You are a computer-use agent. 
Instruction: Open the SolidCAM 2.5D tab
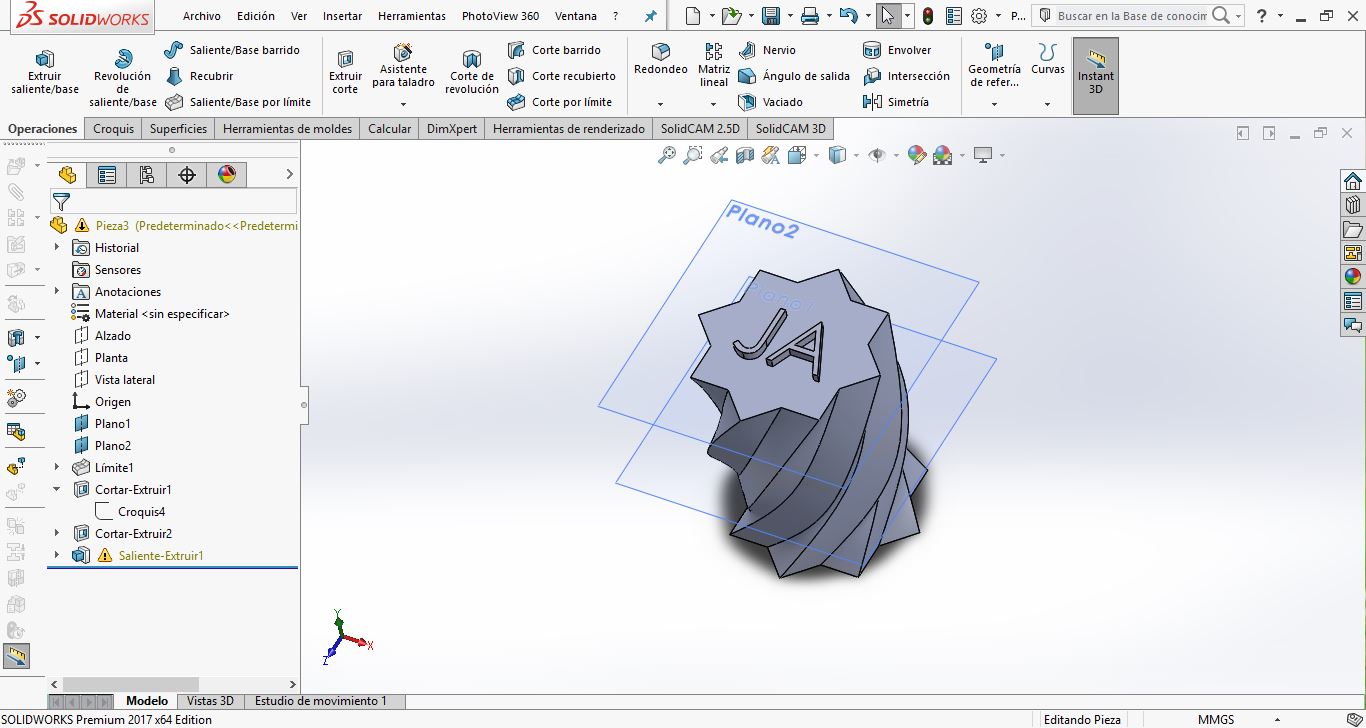(x=700, y=128)
